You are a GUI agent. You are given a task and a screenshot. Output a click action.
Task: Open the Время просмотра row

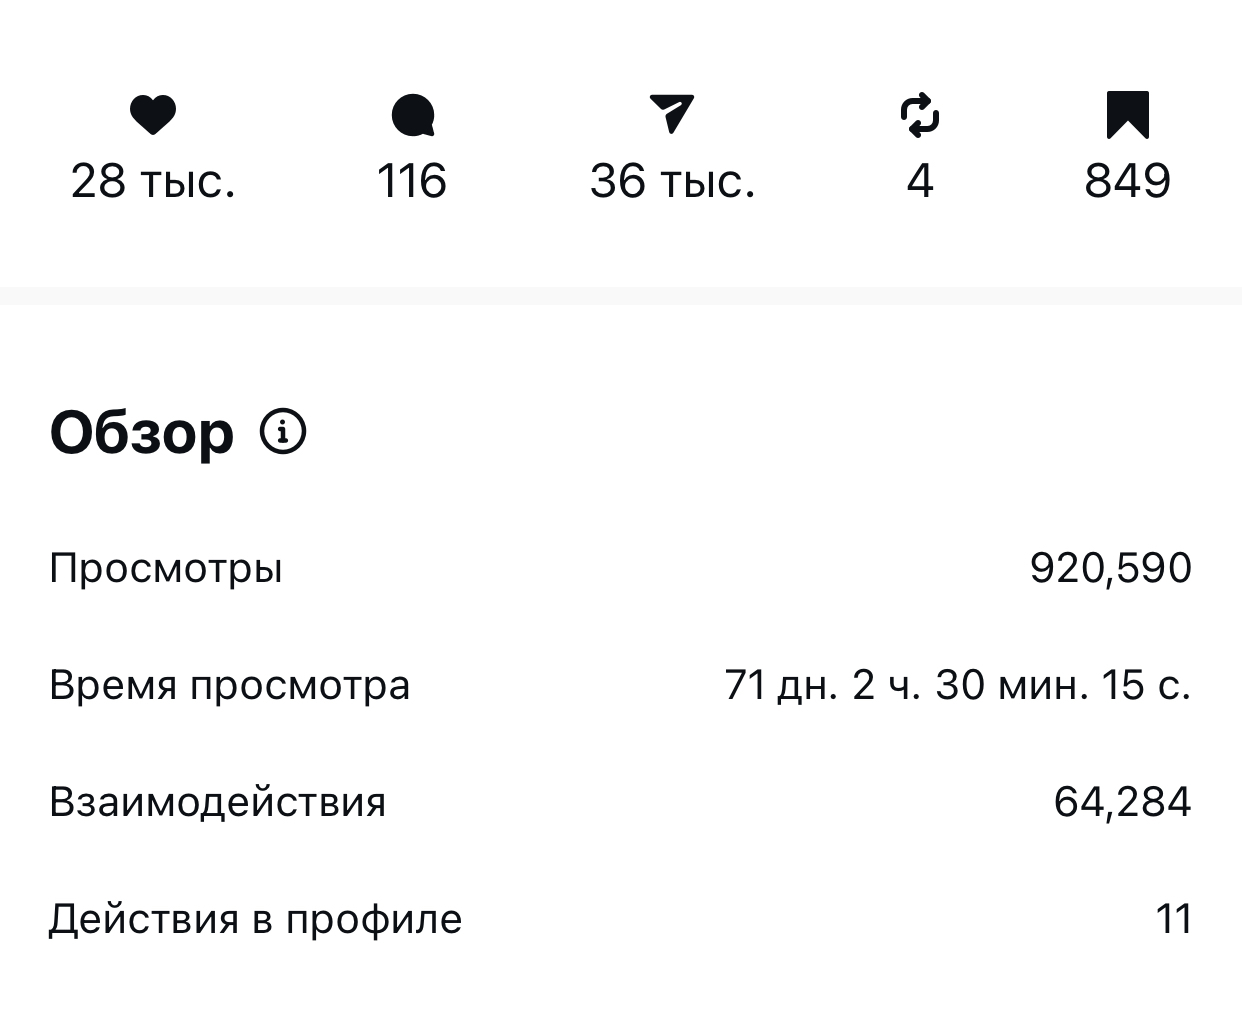tap(229, 686)
